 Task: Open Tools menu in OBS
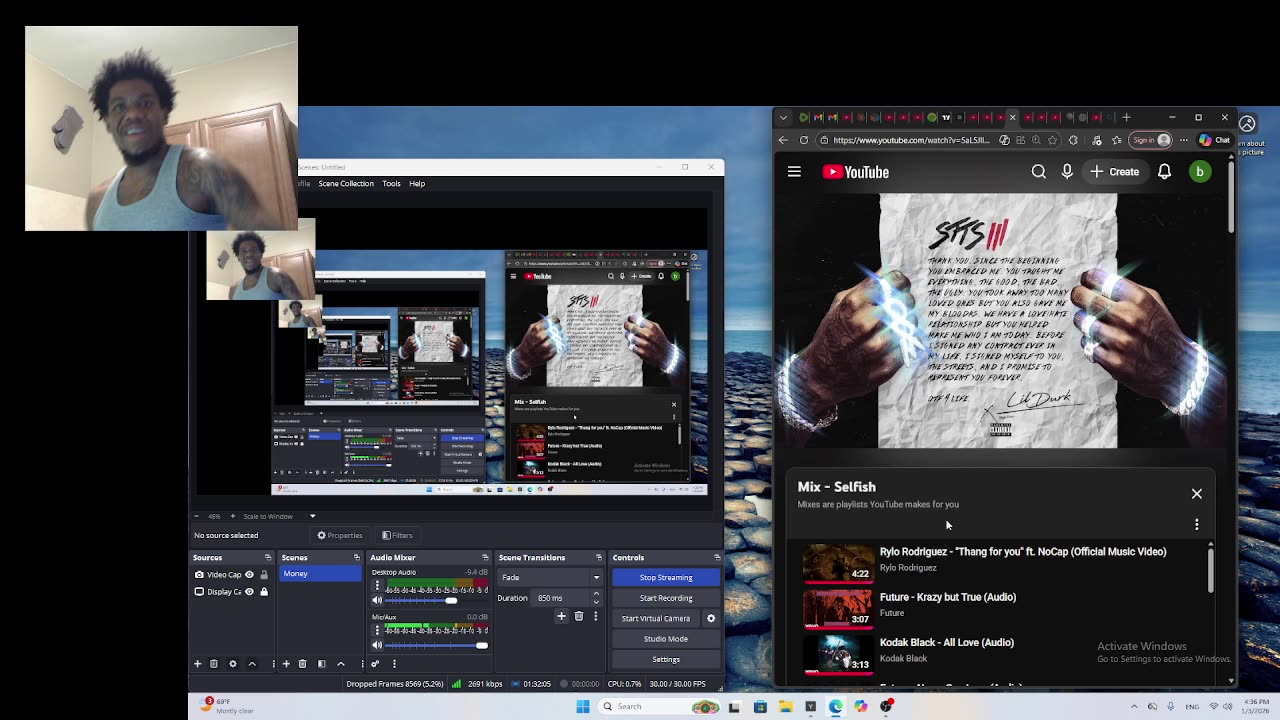pyautogui.click(x=391, y=183)
